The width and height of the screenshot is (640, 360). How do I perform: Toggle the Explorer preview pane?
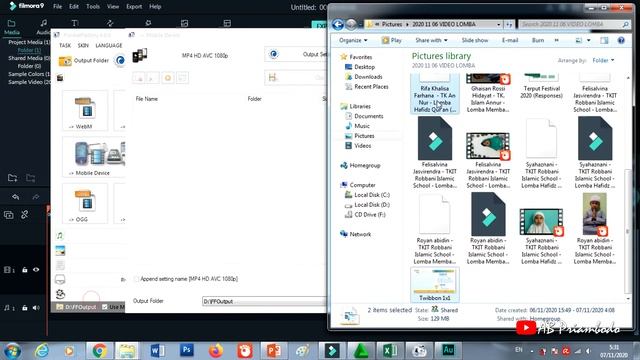pyautogui.click(x=604, y=40)
